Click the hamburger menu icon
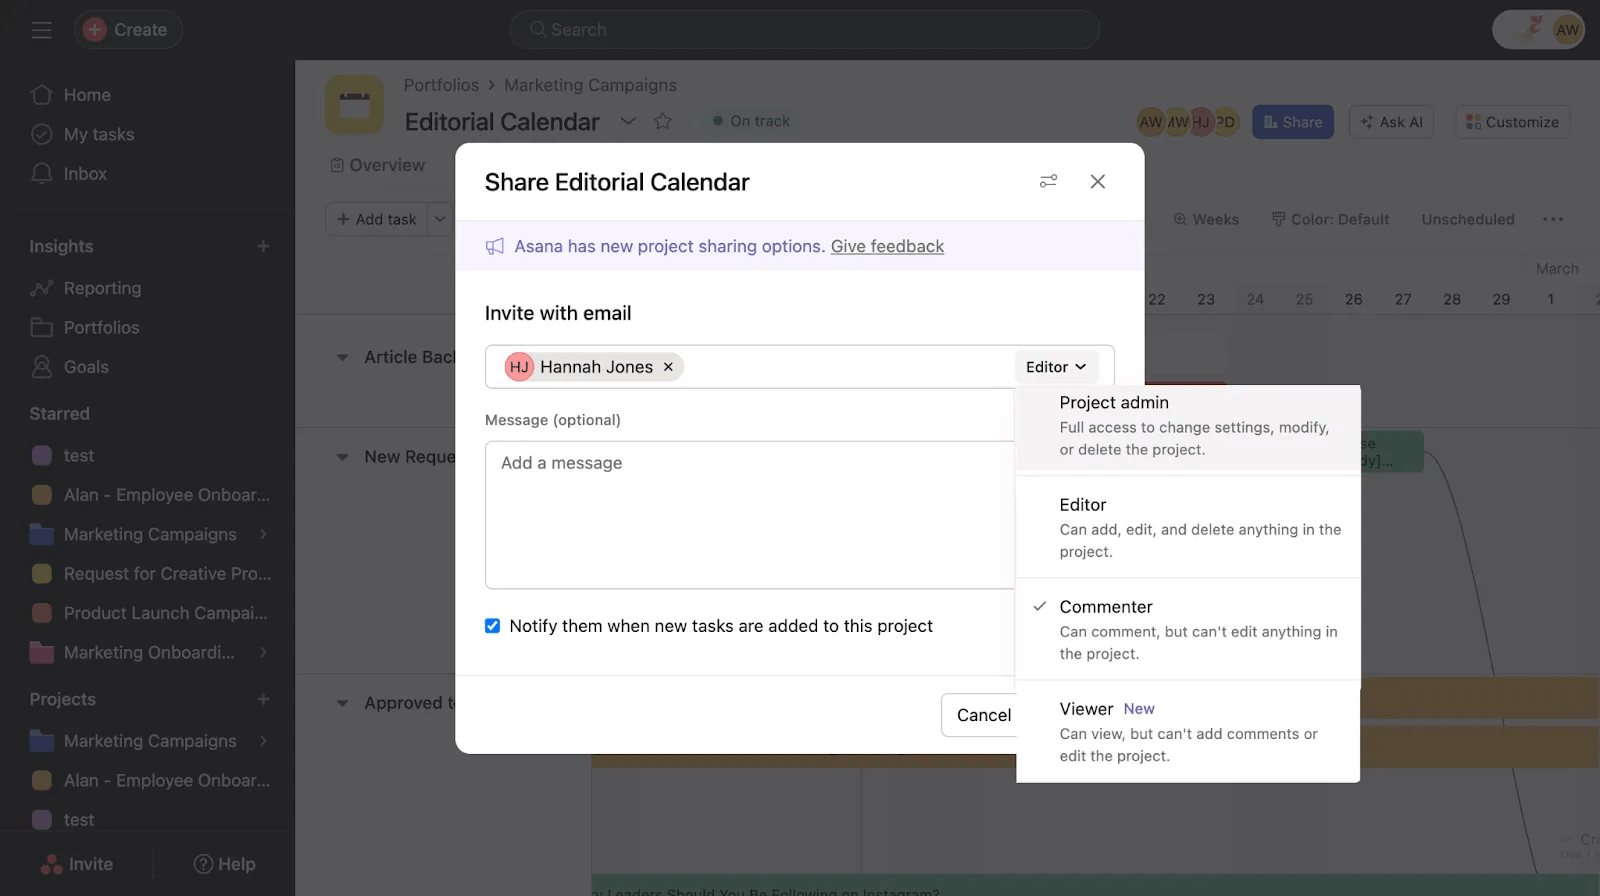This screenshot has height=896, width=1600. pyautogui.click(x=41, y=30)
